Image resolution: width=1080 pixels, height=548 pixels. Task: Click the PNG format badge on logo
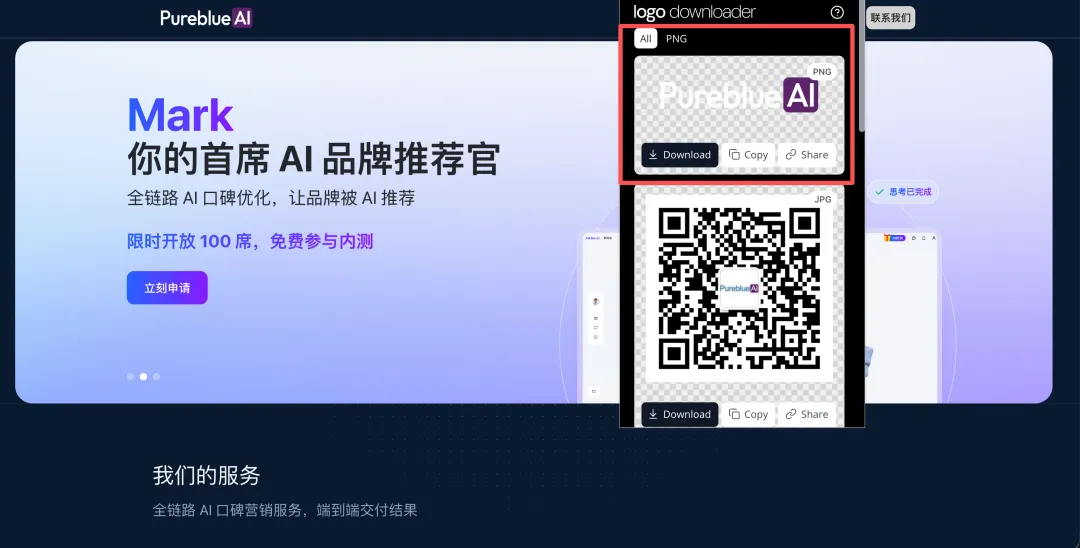[x=822, y=72]
